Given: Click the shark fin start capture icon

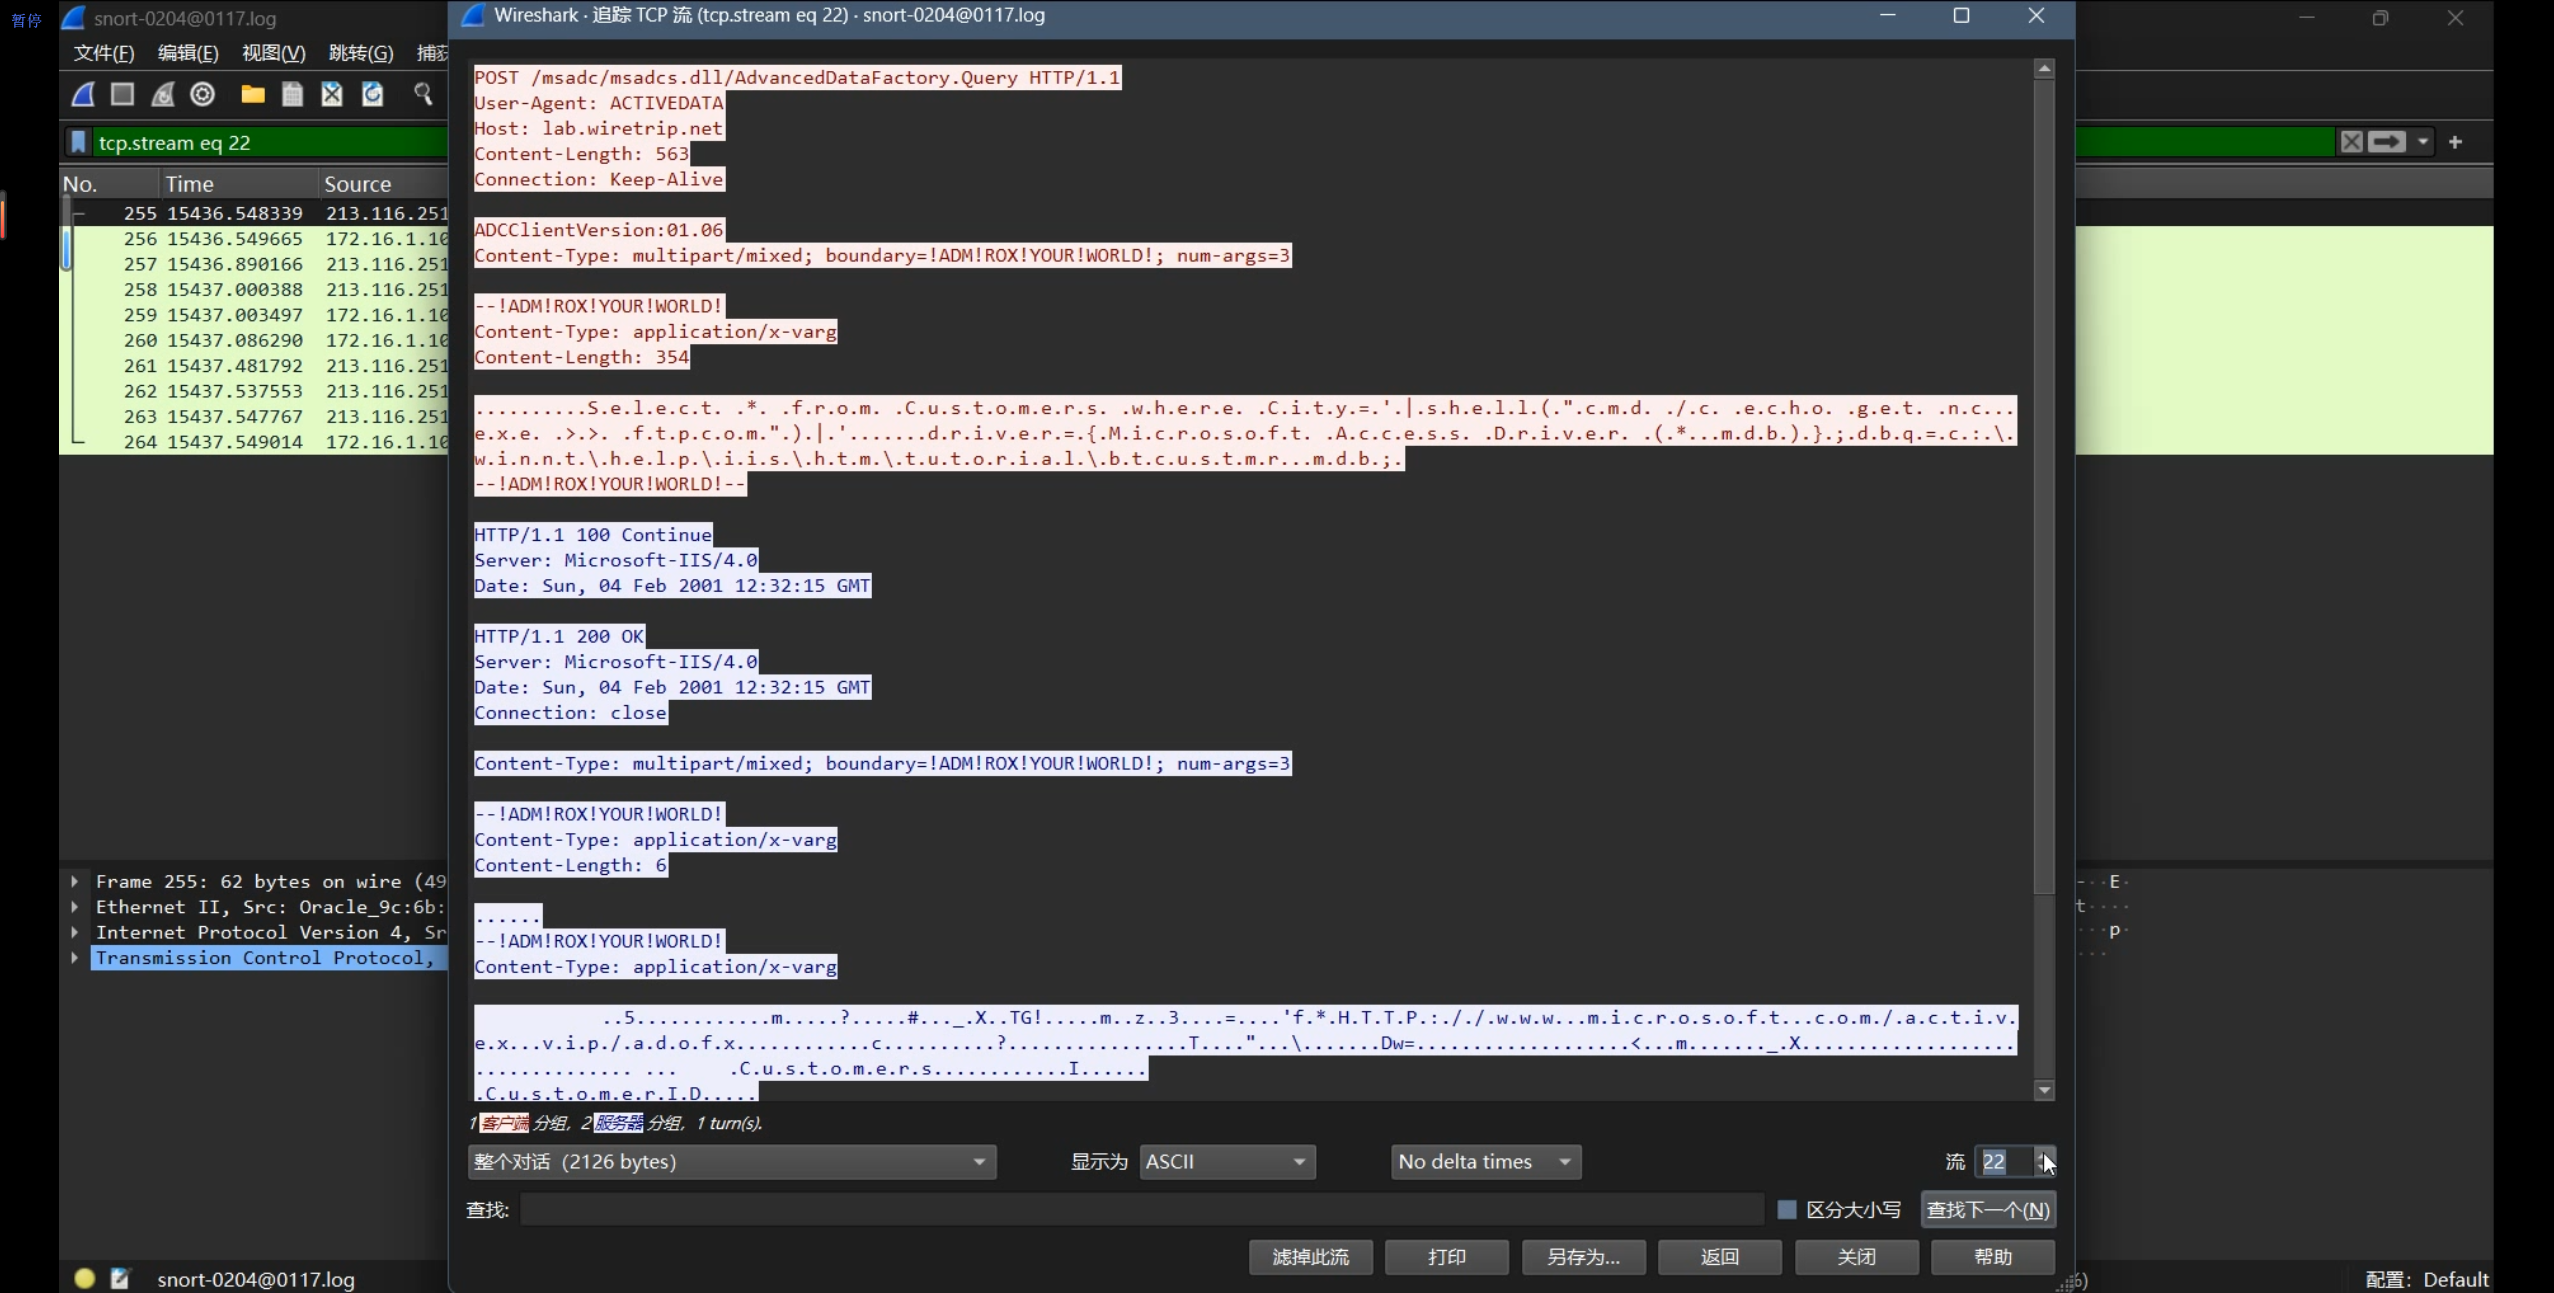Looking at the screenshot, I should pos(83,94).
